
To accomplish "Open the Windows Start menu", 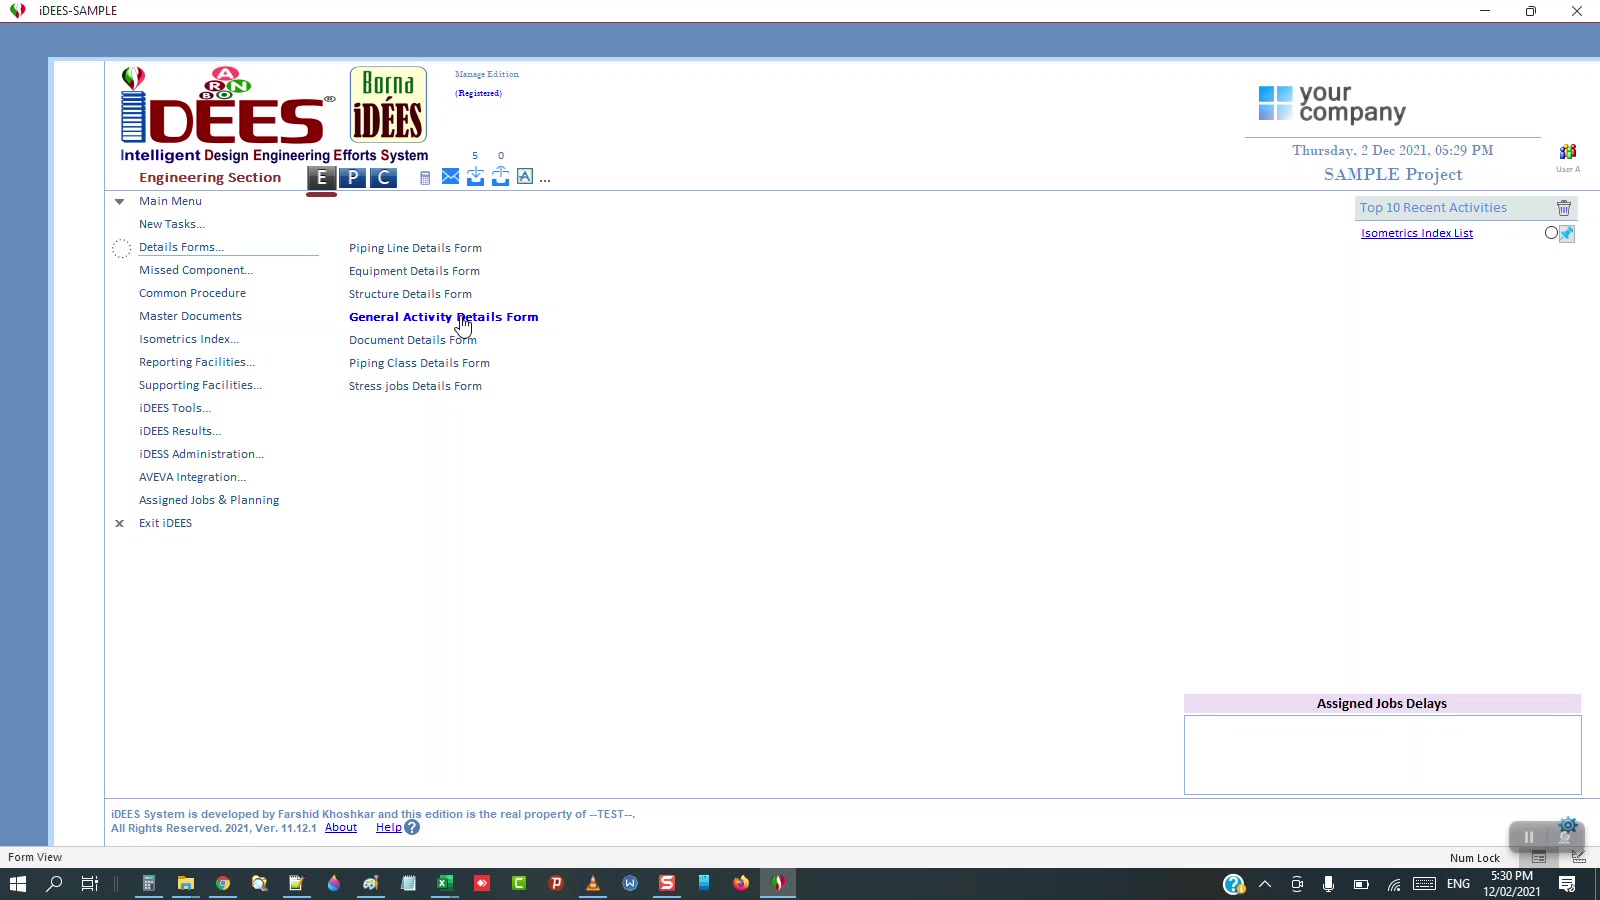I will [17, 883].
